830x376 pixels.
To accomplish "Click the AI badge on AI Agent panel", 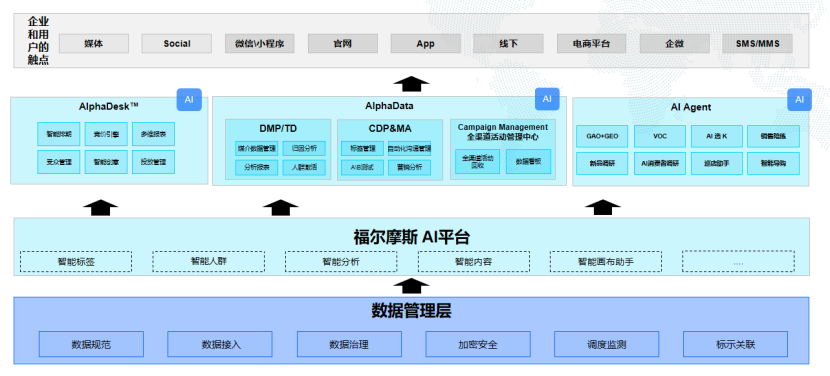I will pos(799,100).
